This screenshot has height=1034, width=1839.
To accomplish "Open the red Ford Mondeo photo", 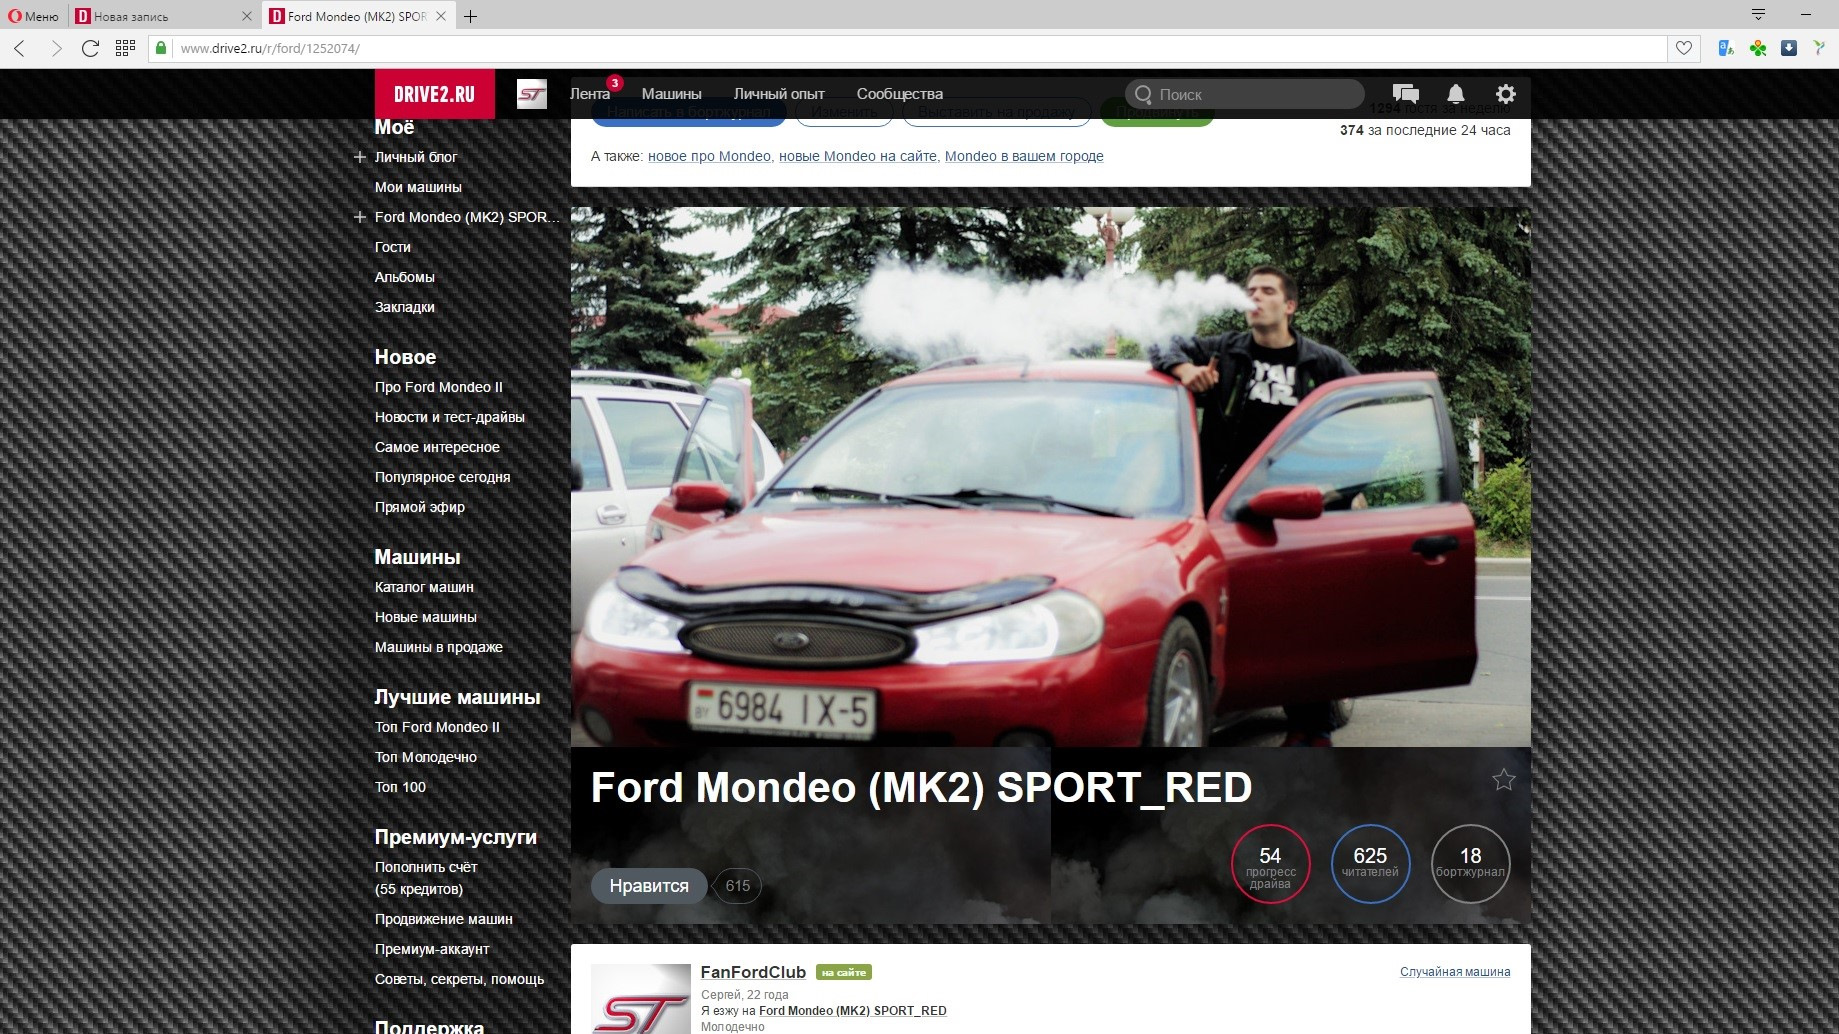I will coord(1050,477).
